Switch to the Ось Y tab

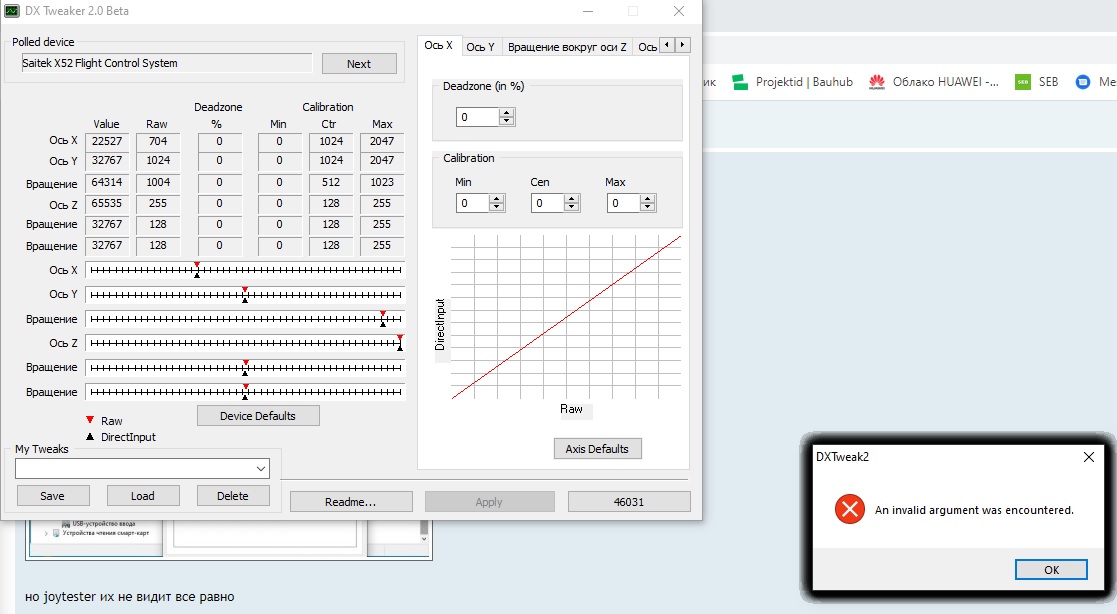[x=481, y=47]
